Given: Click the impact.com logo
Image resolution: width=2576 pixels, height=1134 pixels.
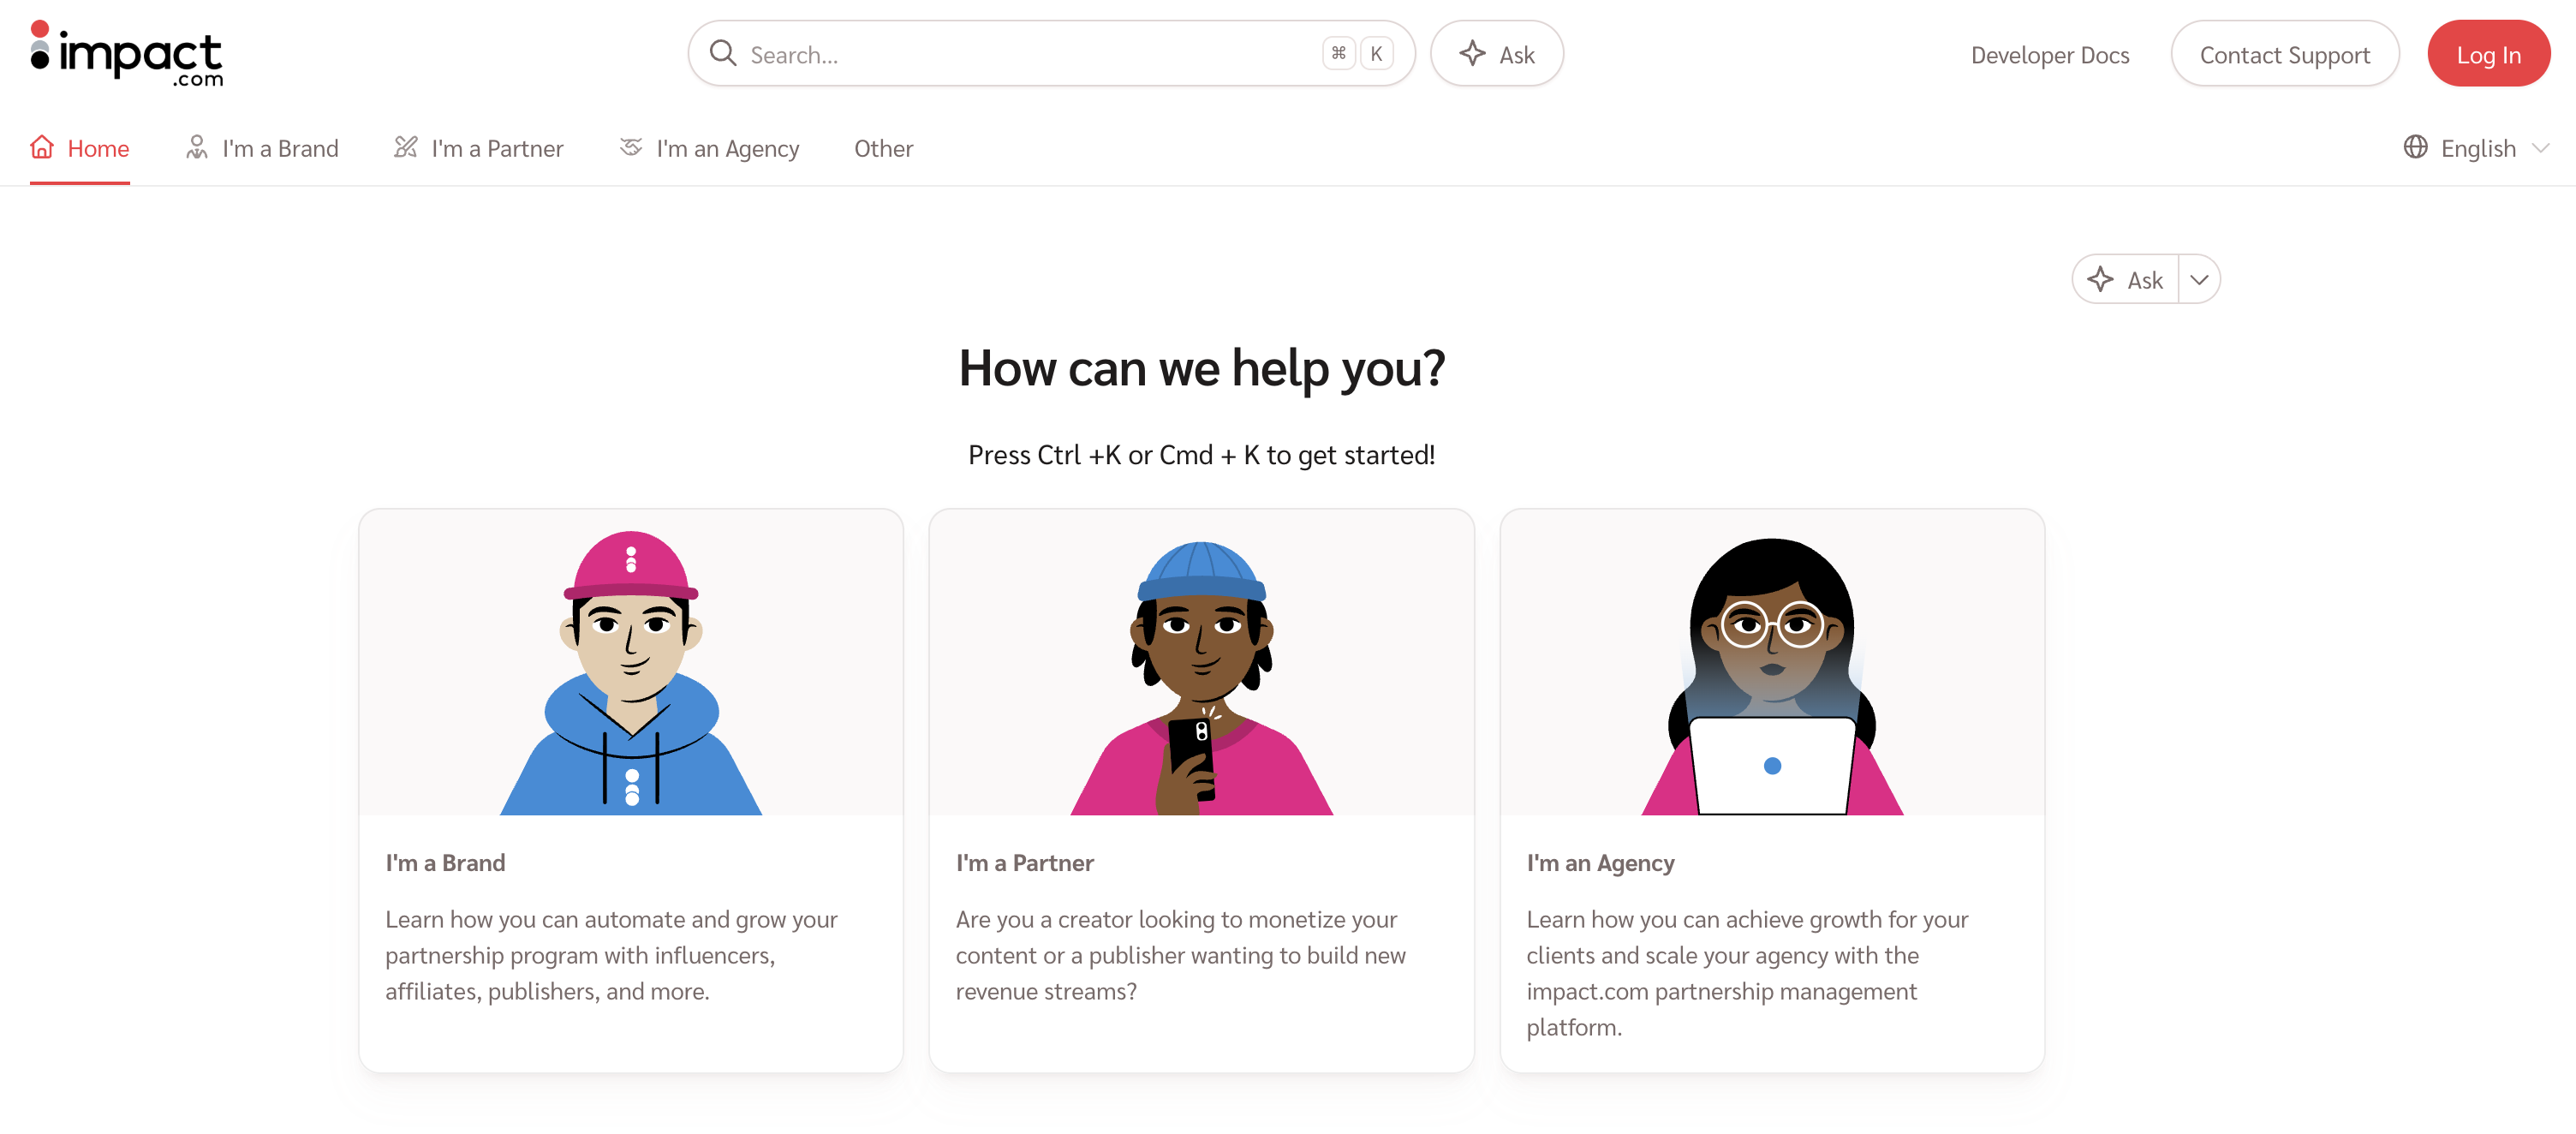Looking at the screenshot, I should [127, 54].
